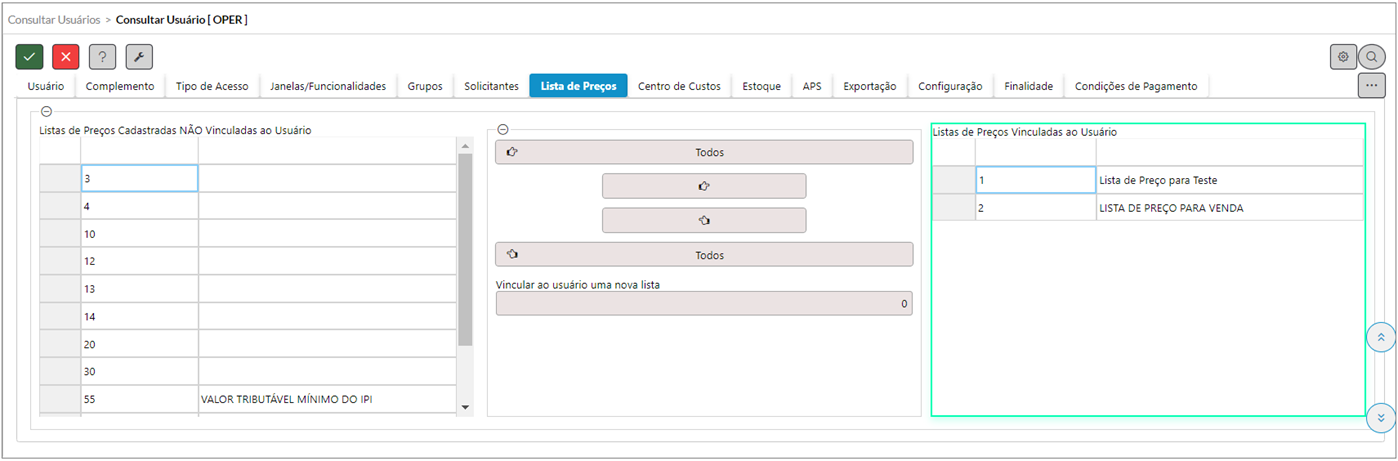This screenshot has height=461, width=1398.
Task: Click the double chevron down round button
Action: (1380, 417)
